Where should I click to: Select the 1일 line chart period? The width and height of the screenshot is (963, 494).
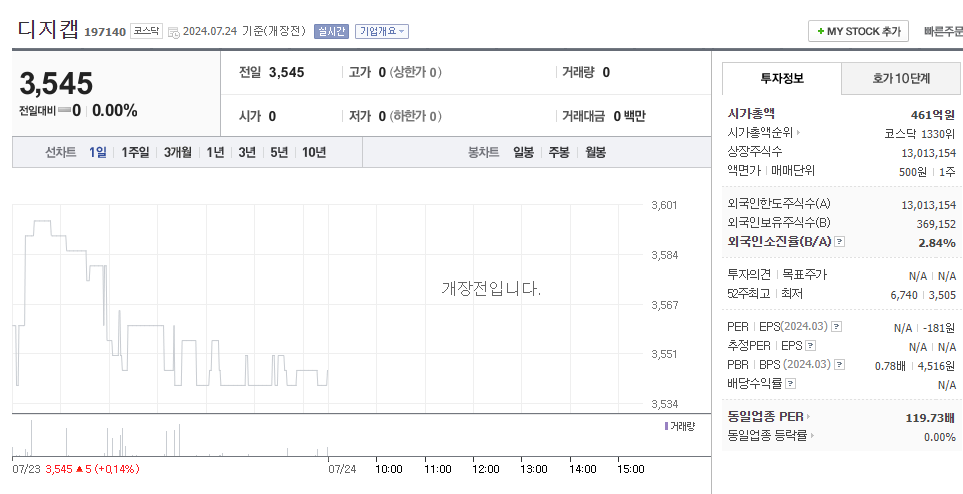(98, 152)
